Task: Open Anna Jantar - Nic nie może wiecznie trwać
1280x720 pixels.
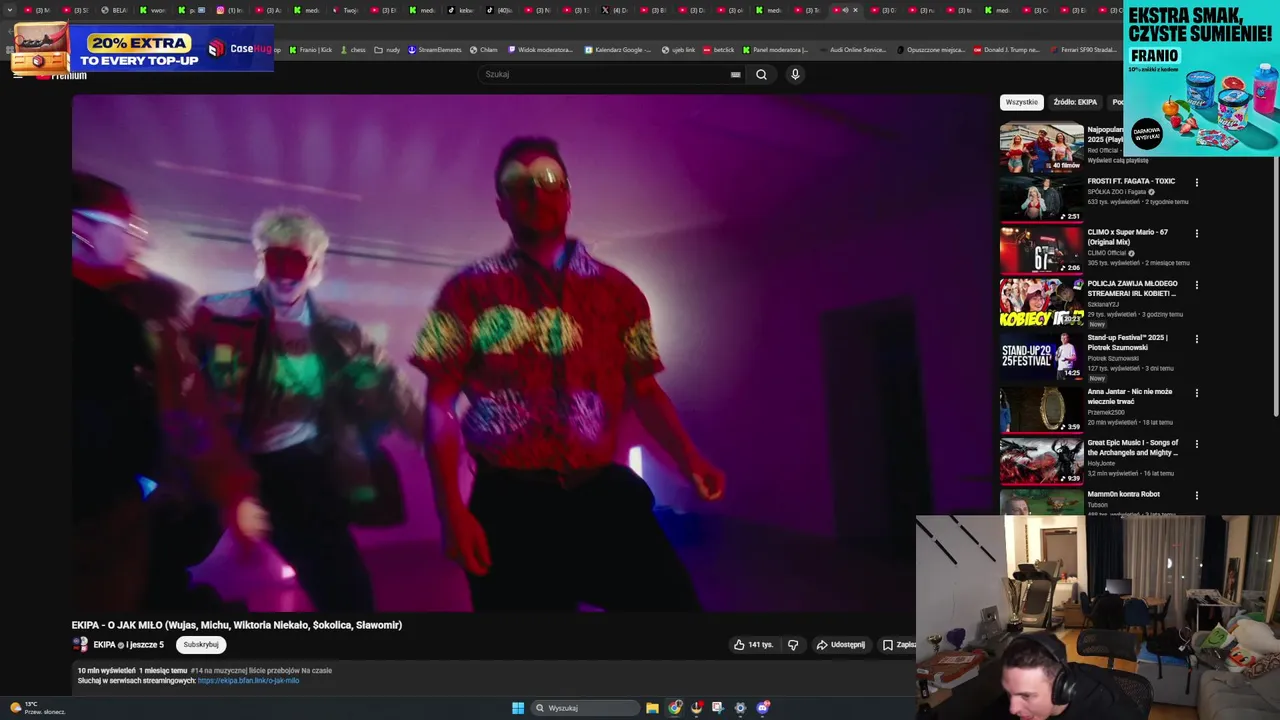Action: tap(1130, 397)
